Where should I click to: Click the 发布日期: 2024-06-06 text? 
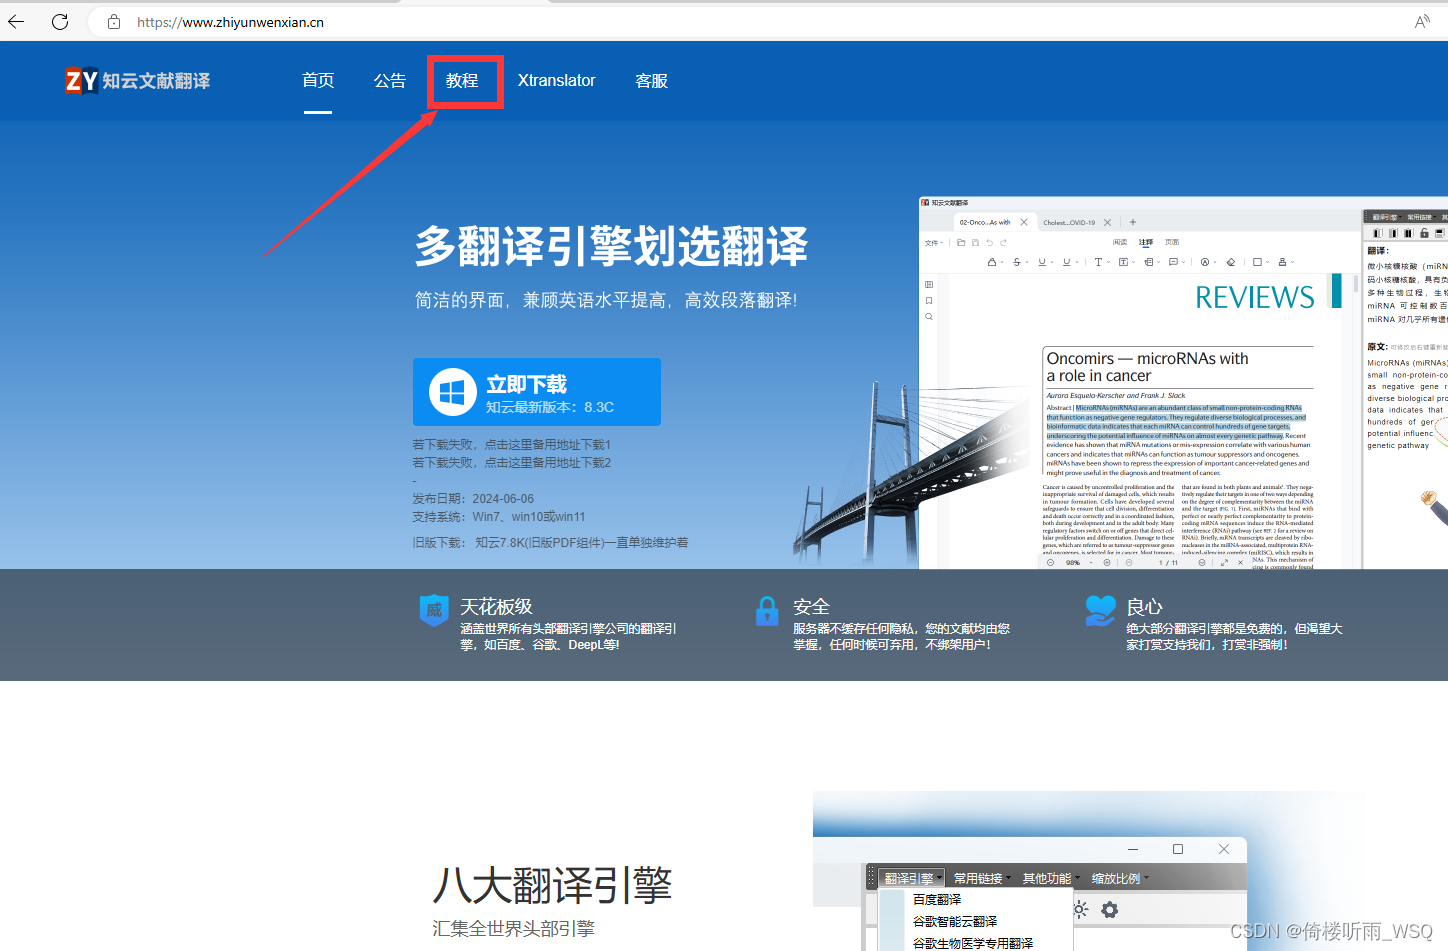pyautogui.click(x=473, y=498)
